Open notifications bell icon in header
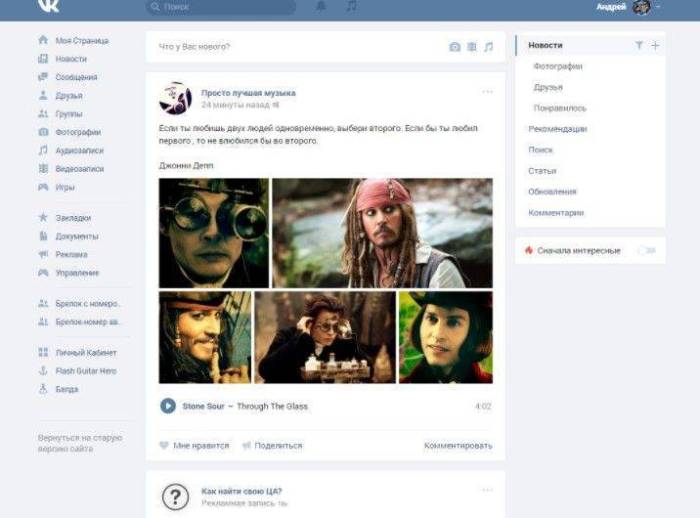Image resolution: width=700 pixels, height=518 pixels. (321, 7)
